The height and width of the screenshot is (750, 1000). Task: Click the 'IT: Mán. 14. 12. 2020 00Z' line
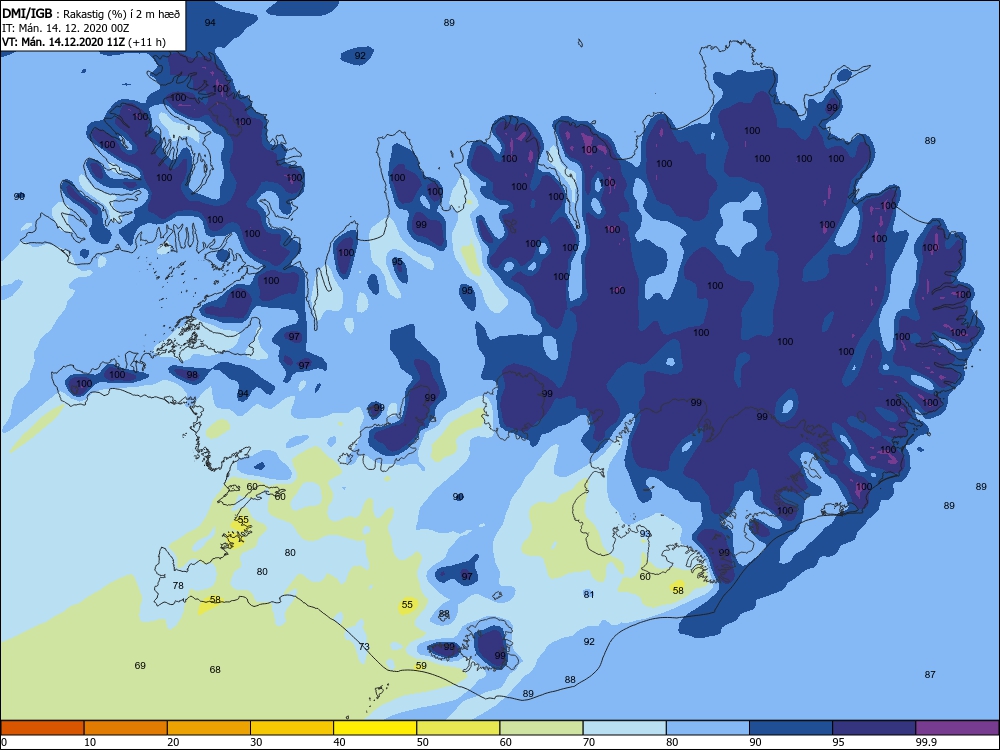pos(66,28)
